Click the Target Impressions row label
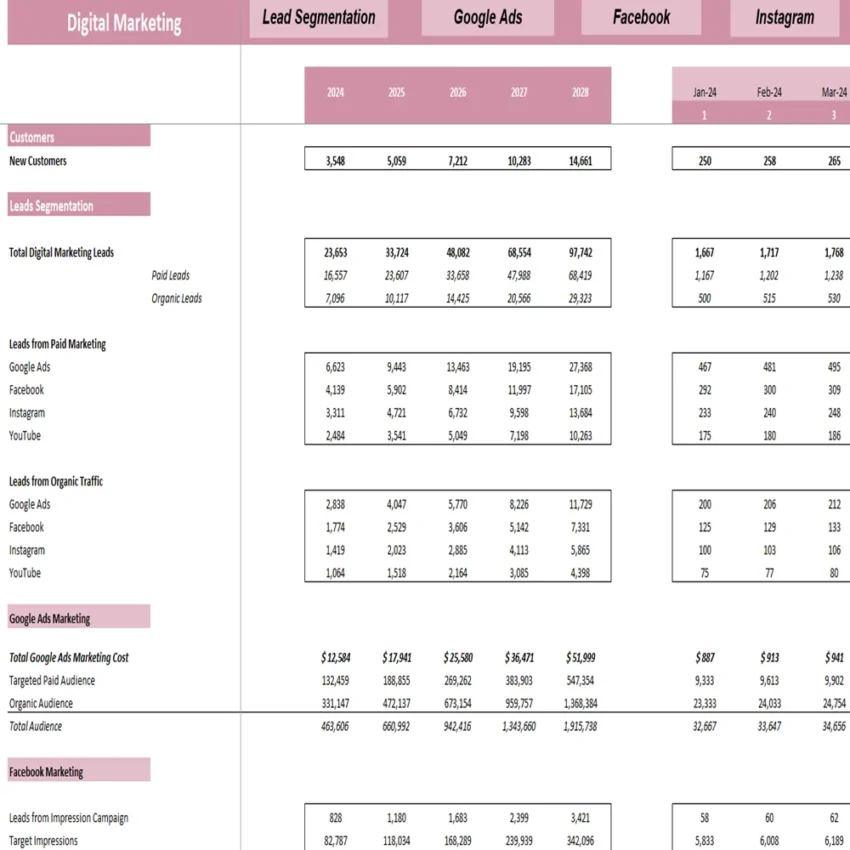850x850 pixels. pyautogui.click(x=41, y=840)
